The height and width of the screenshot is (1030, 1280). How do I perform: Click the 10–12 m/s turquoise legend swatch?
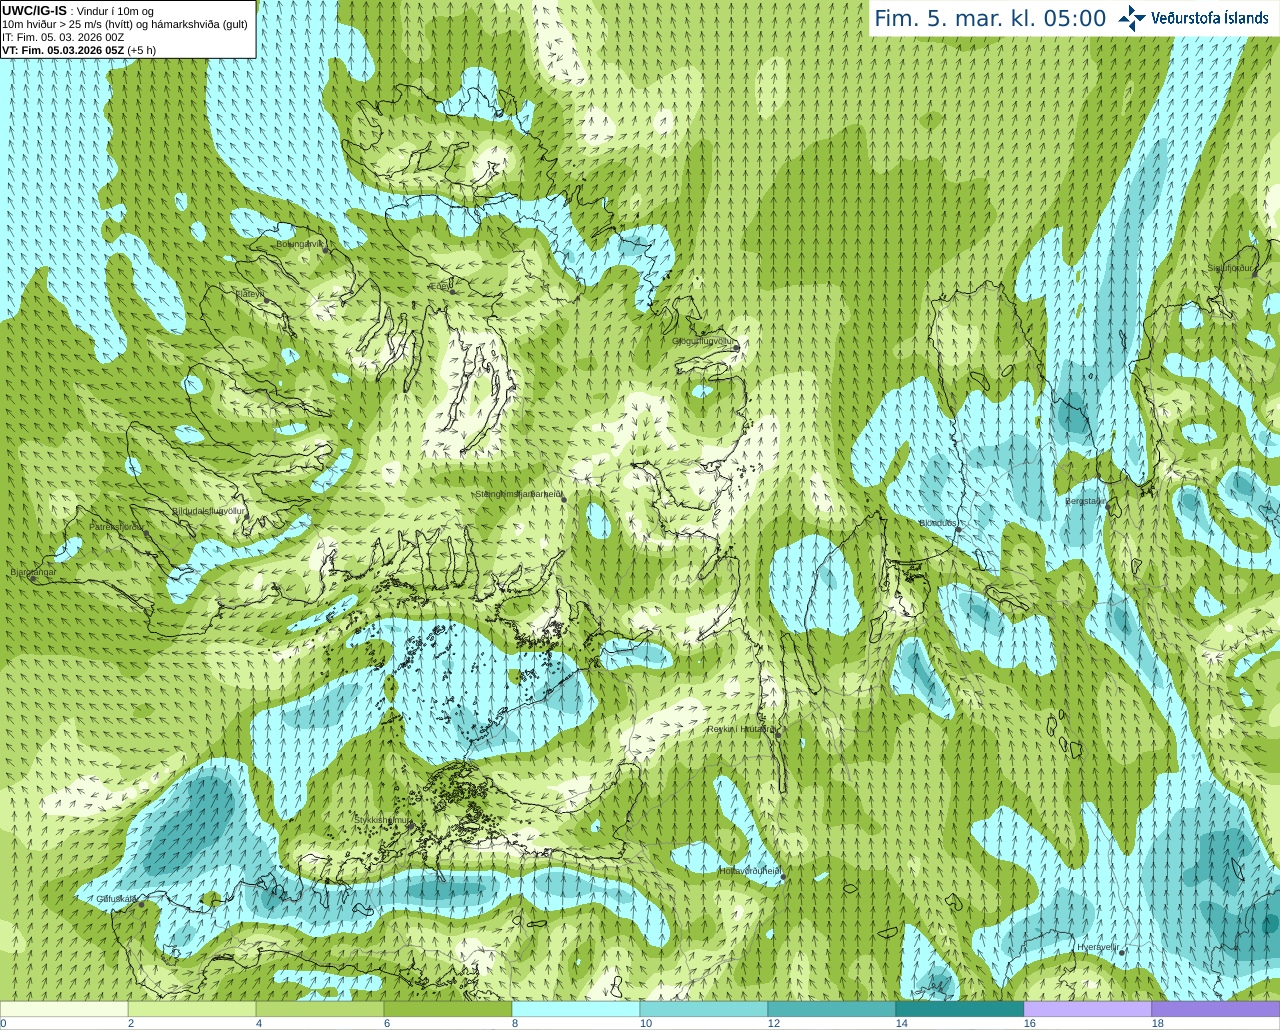704,1009
